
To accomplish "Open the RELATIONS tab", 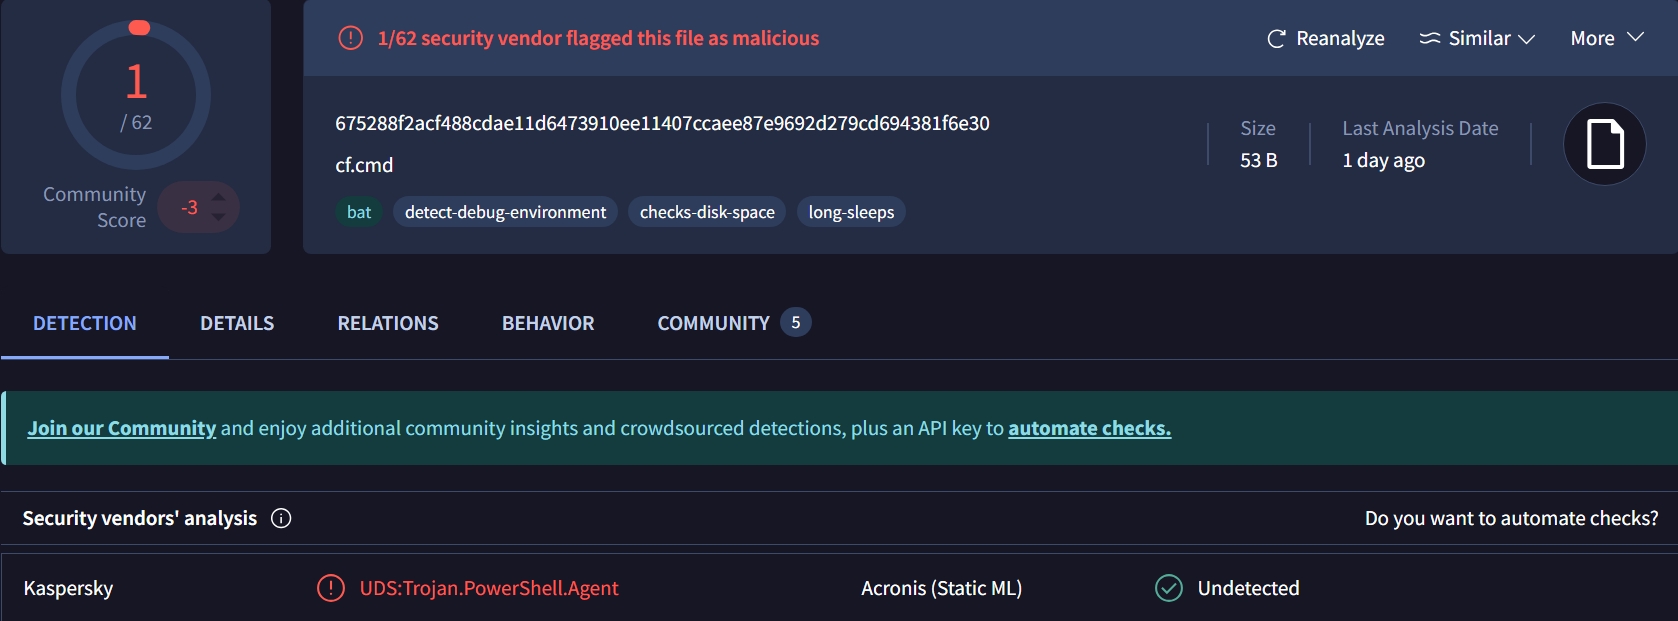I will 388,323.
